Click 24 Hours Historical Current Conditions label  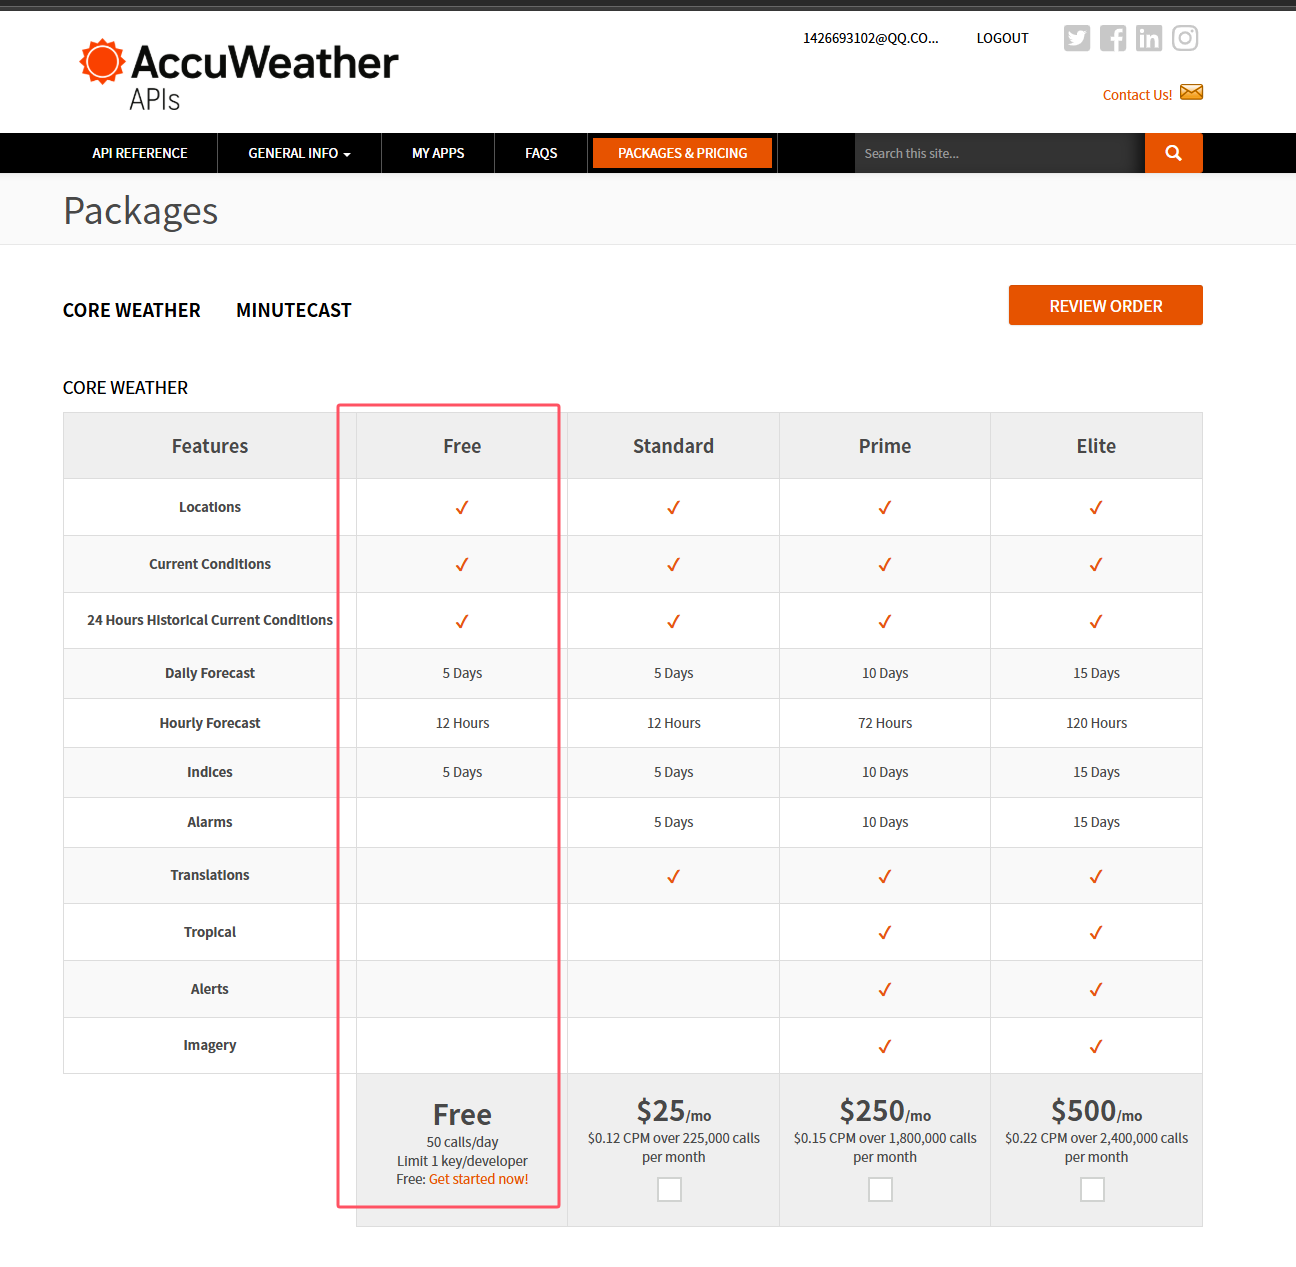(x=210, y=620)
